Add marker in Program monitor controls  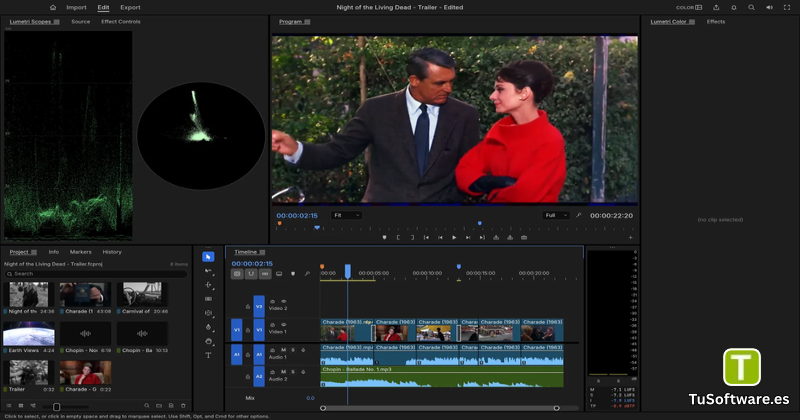click(x=384, y=237)
